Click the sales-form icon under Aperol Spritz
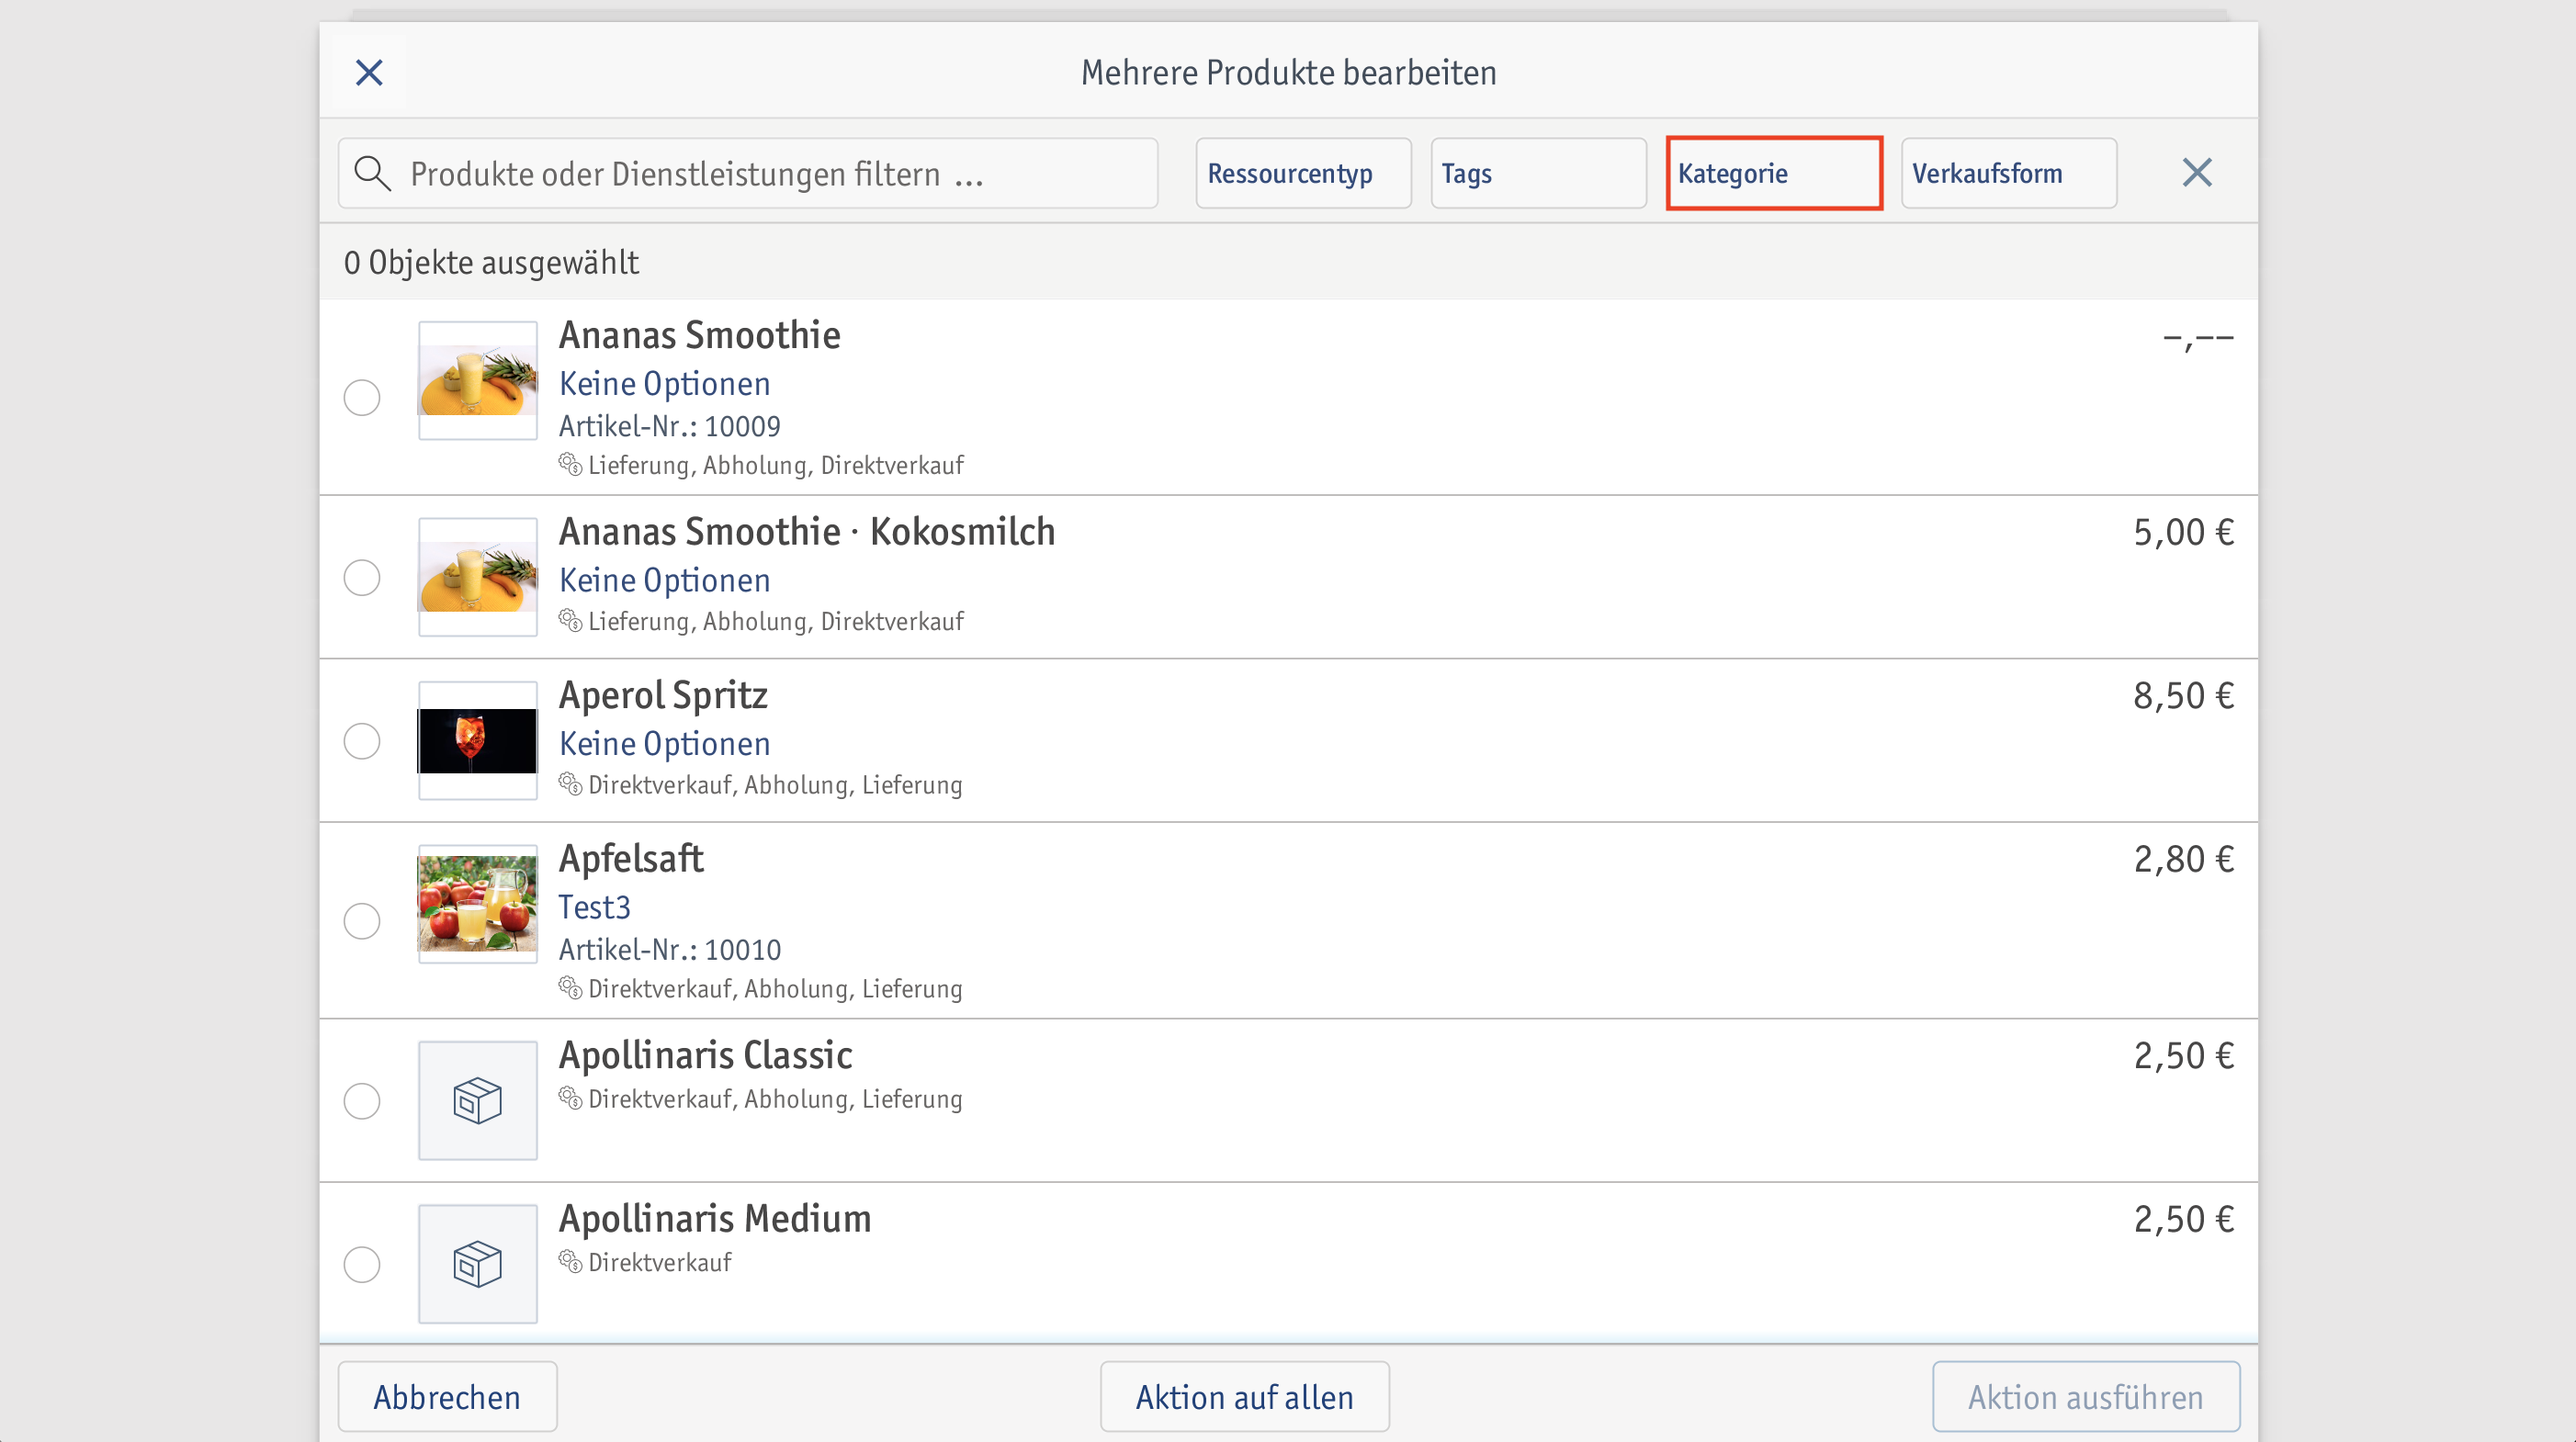 (570, 784)
